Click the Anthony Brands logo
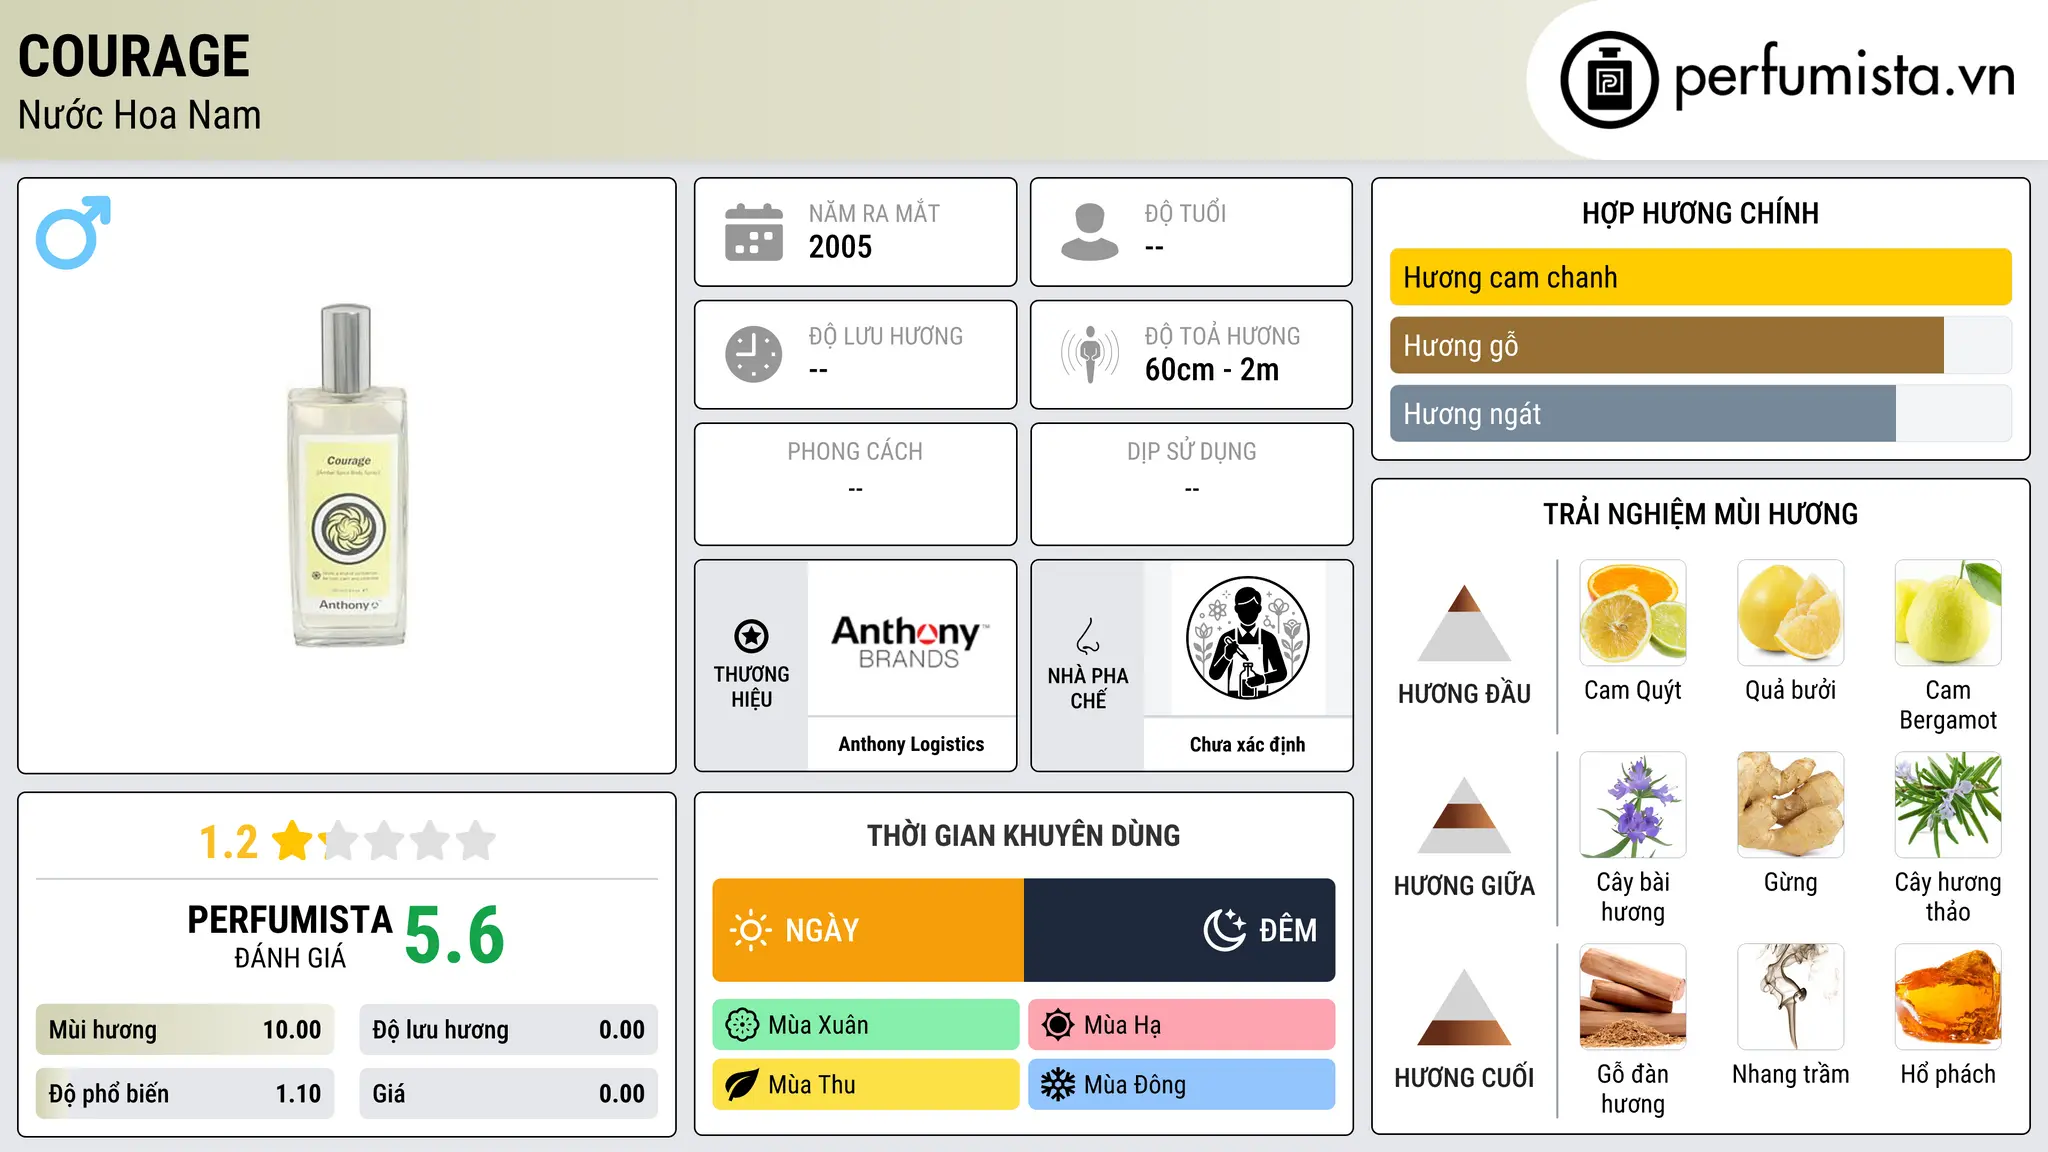Viewport: 2048px width, 1152px height. [911, 640]
